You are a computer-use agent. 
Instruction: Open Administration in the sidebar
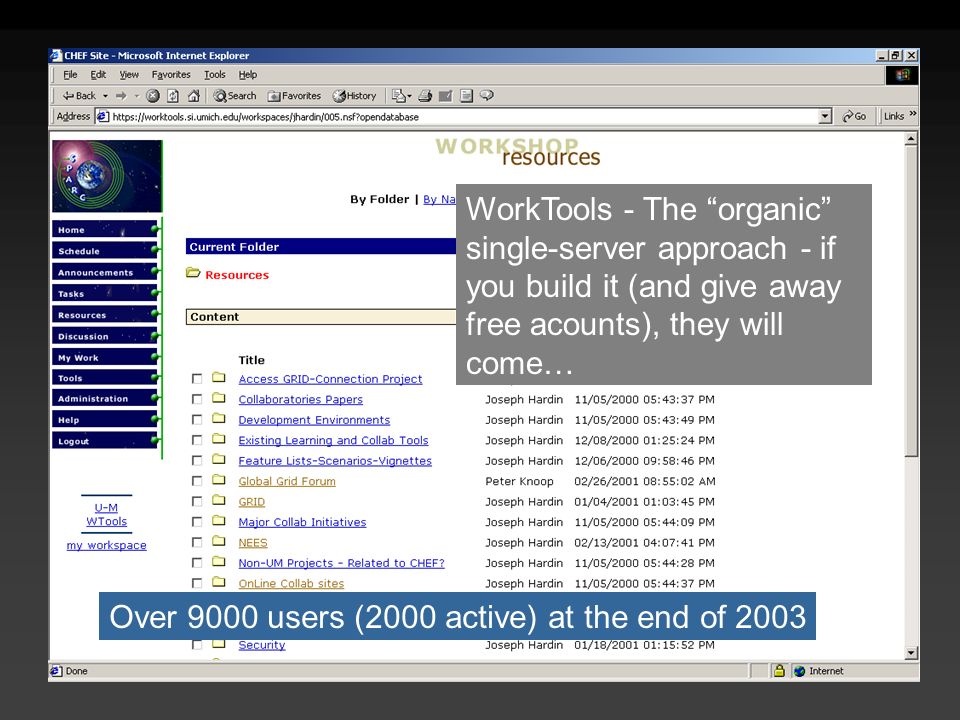pyautogui.click(x=105, y=399)
